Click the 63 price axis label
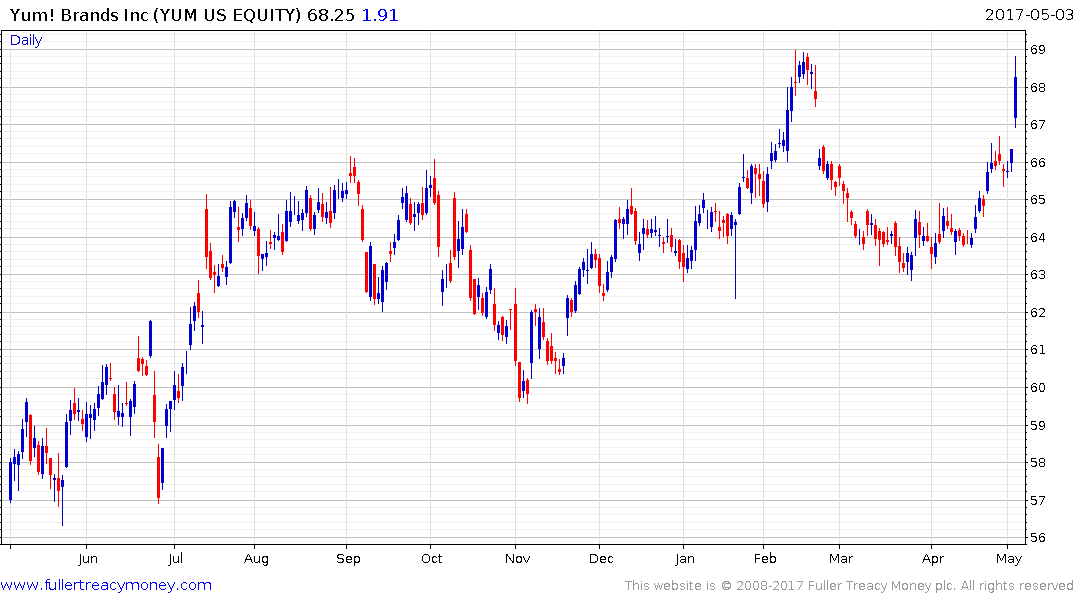The image size is (1075, 600). pos(1037,275)
